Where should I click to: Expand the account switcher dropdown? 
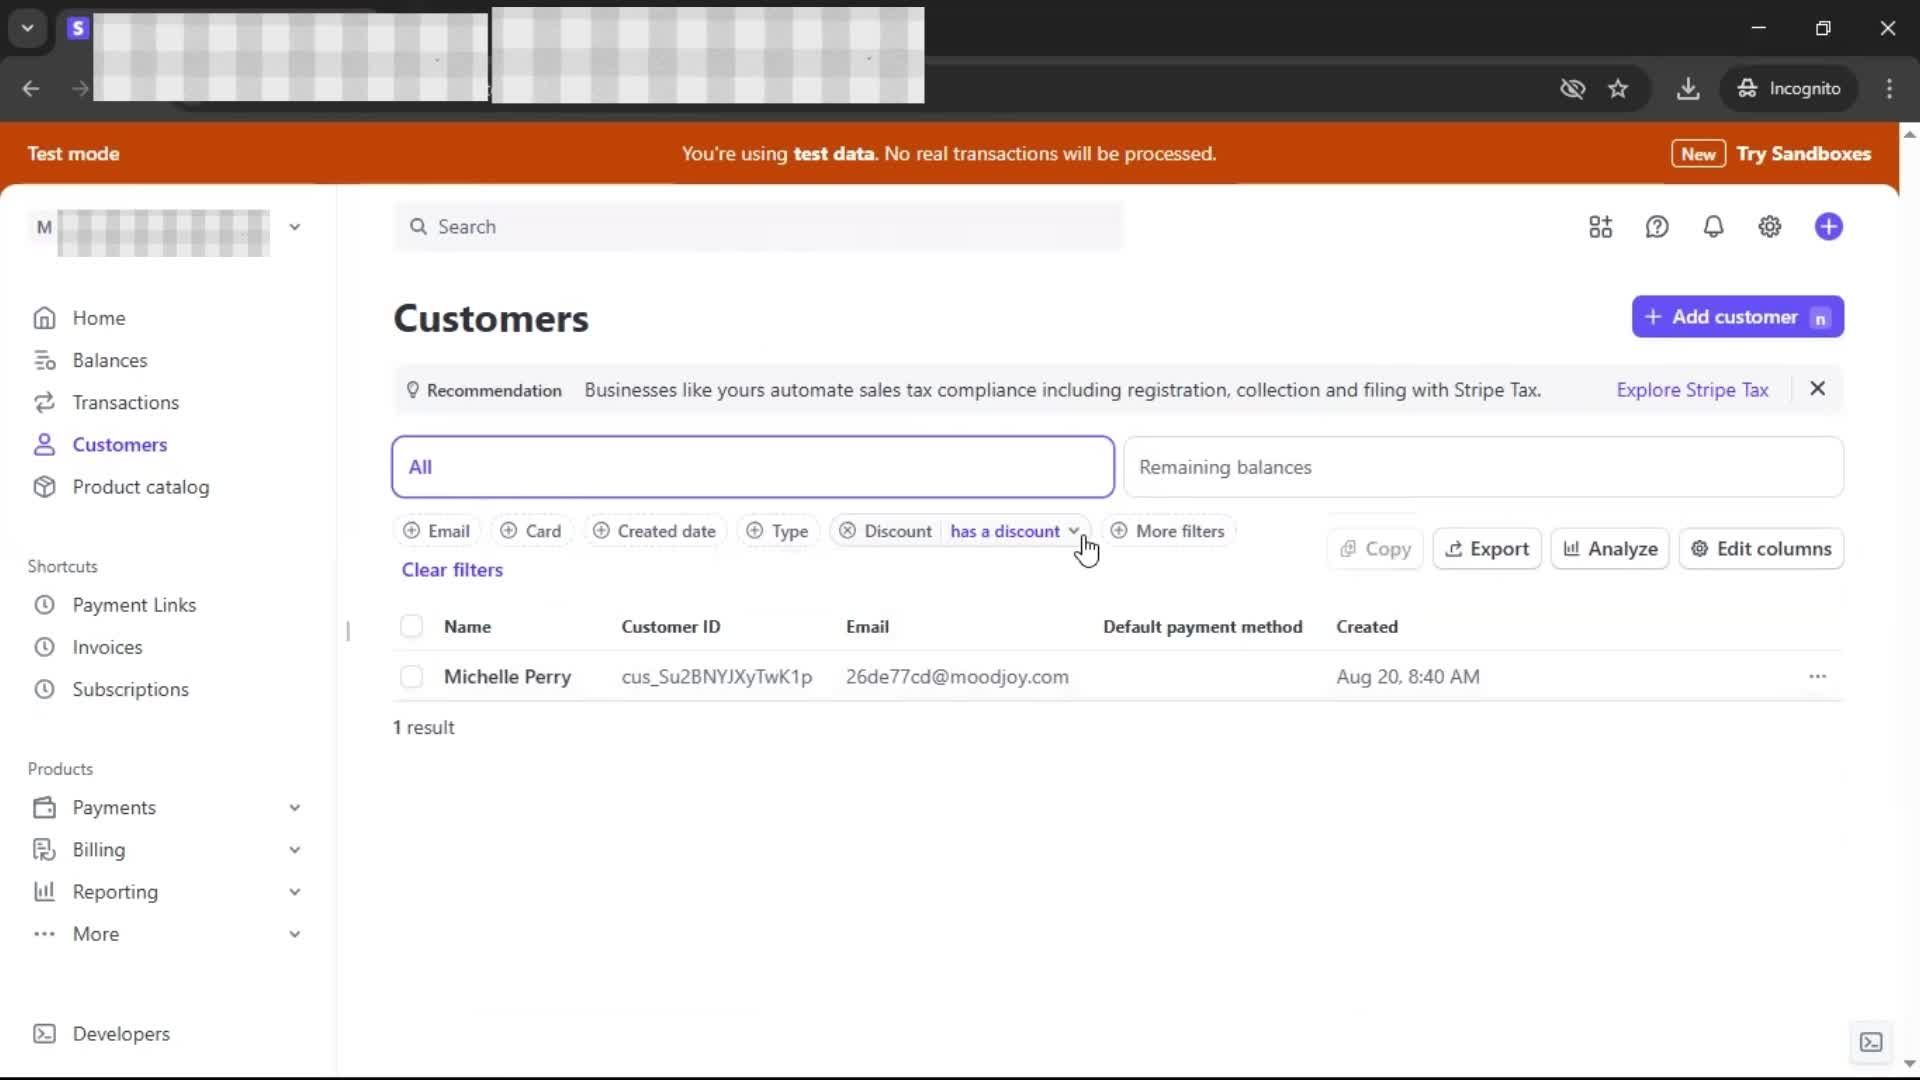294,227
